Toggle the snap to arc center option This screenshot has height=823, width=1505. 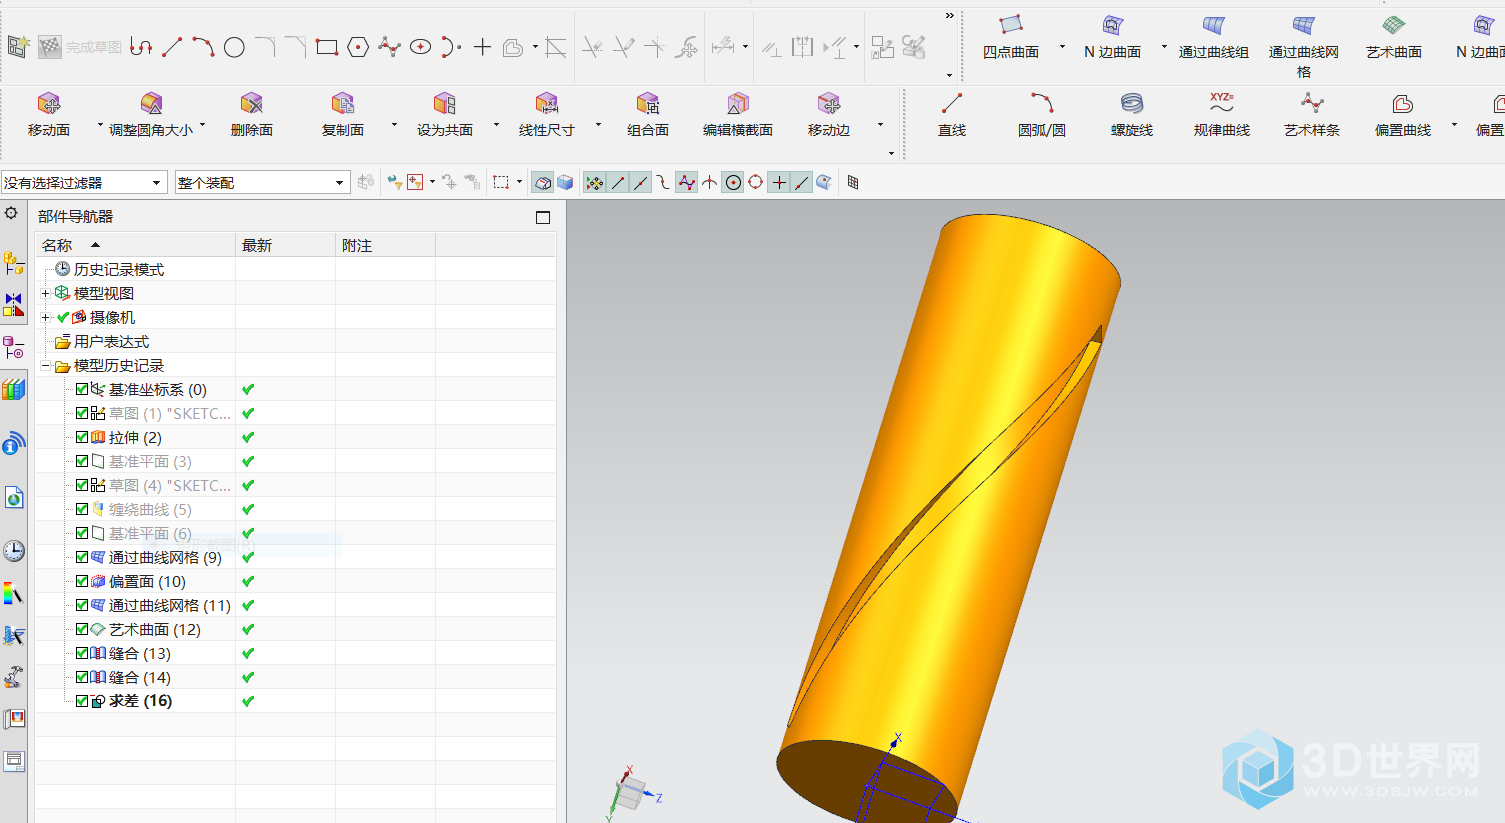pyautogui.click(x=733, y=182)
